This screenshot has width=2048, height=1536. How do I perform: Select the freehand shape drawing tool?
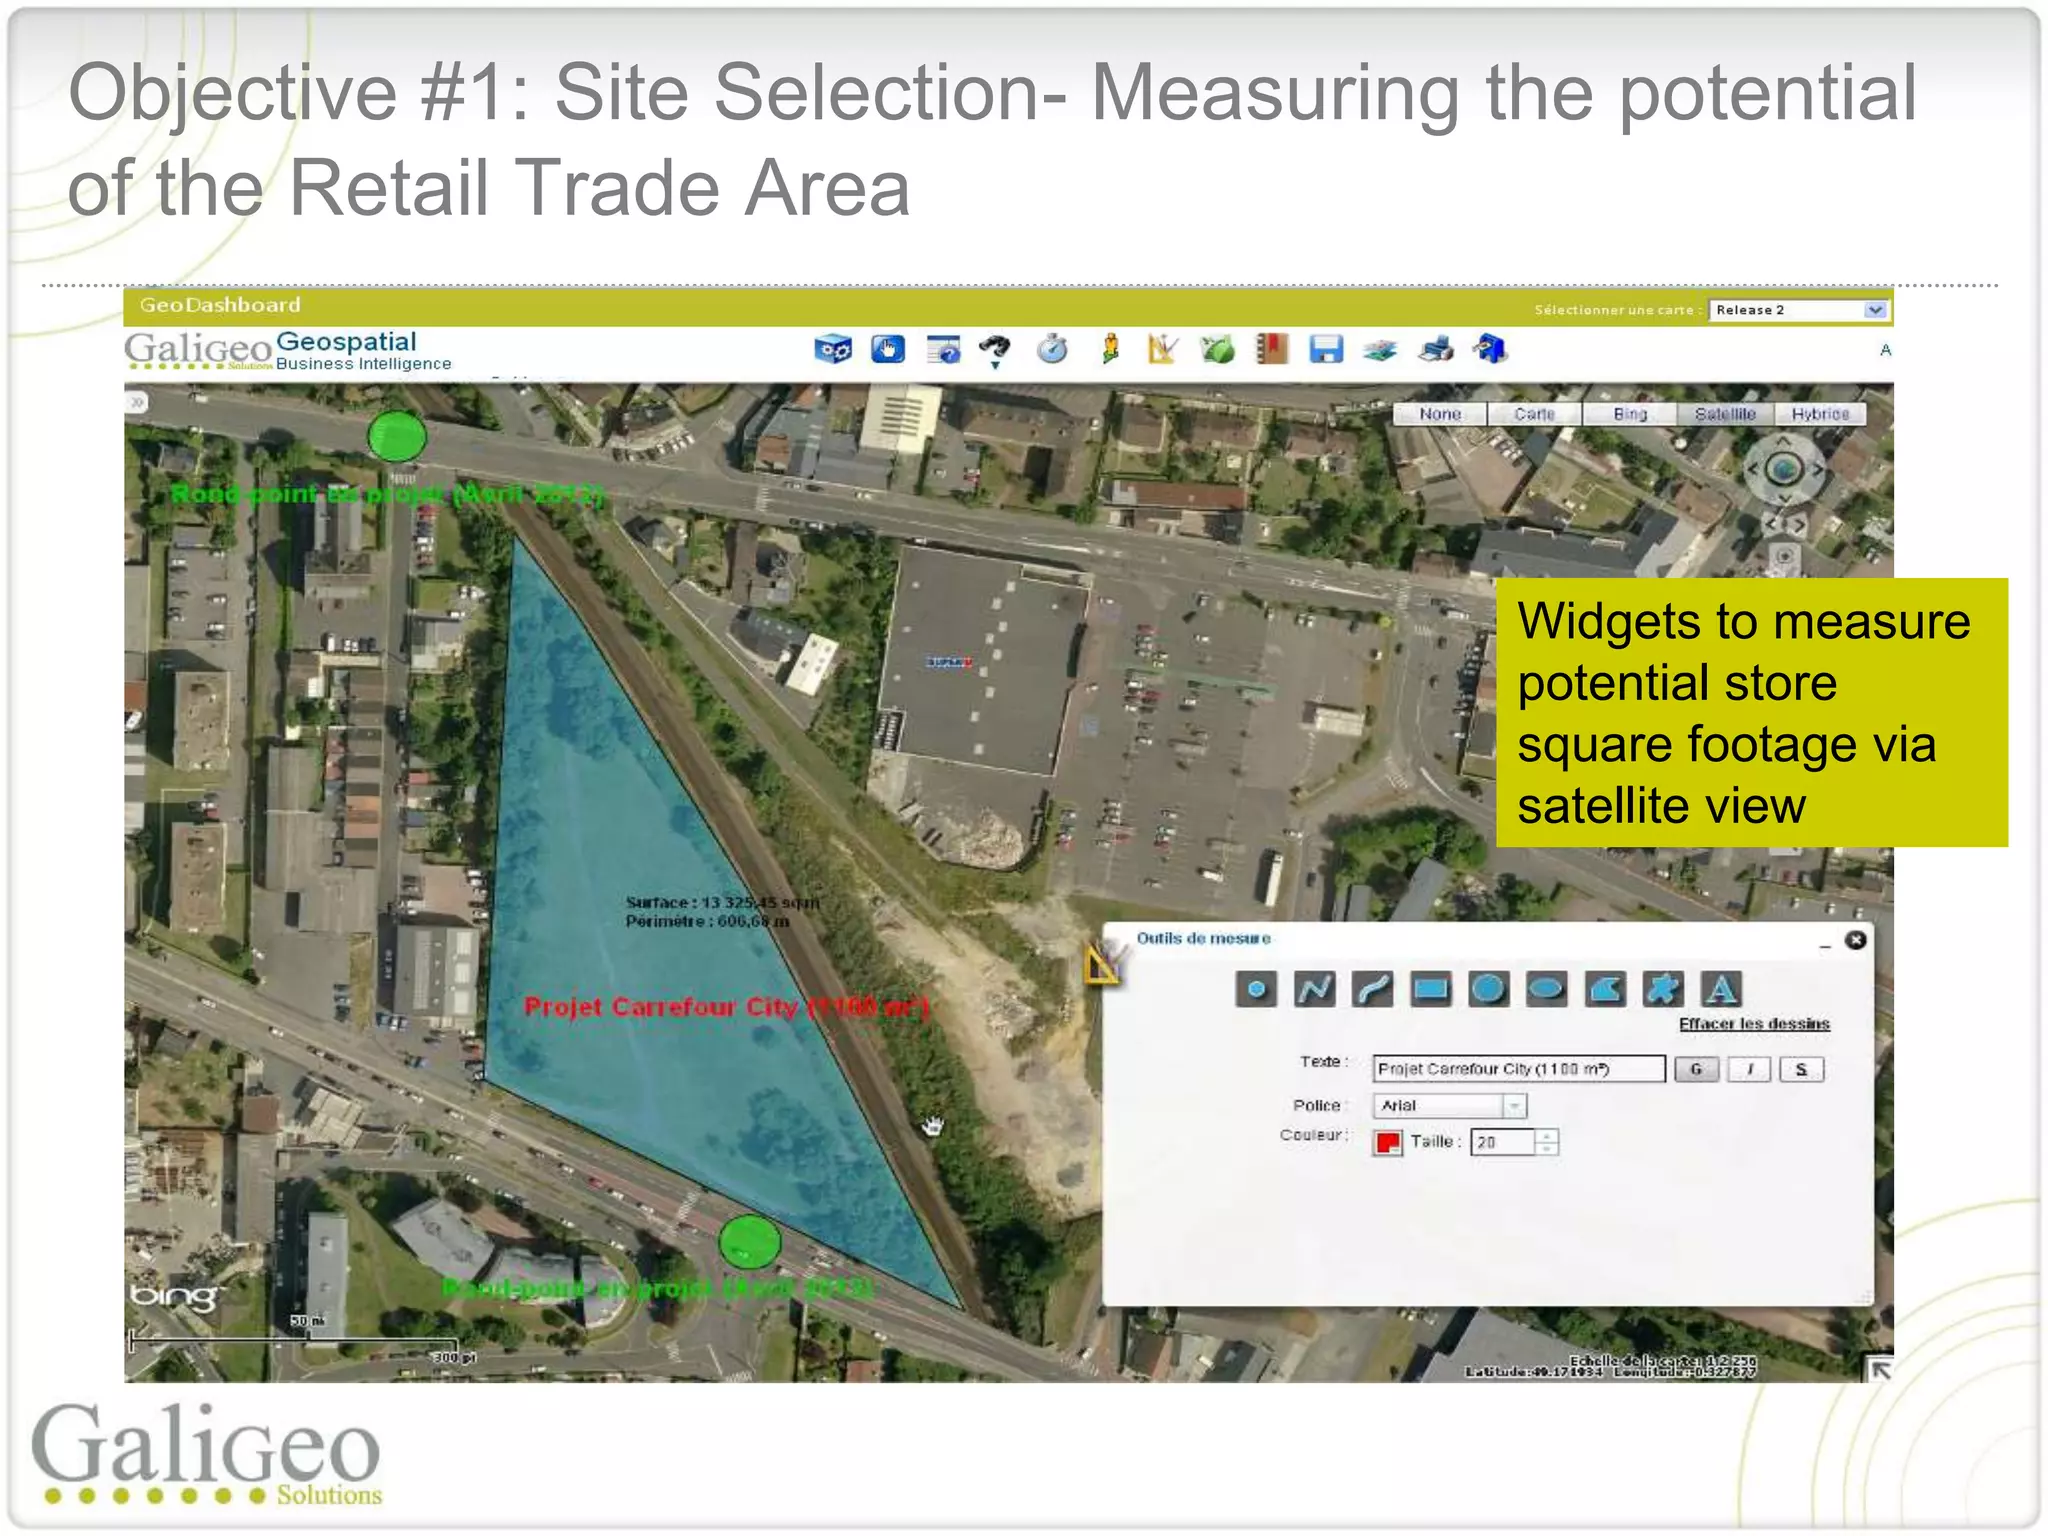(x=1663, y=989)
